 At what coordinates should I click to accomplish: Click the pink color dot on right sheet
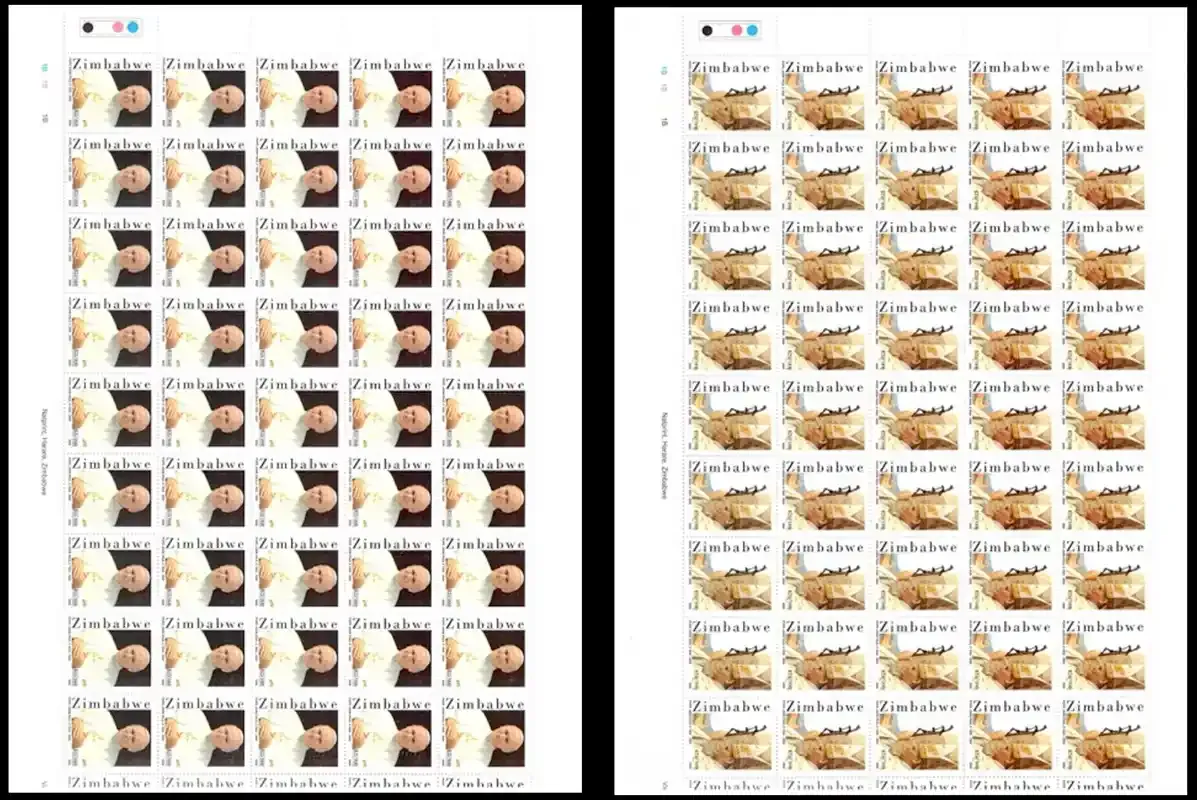tap(737, 31)
